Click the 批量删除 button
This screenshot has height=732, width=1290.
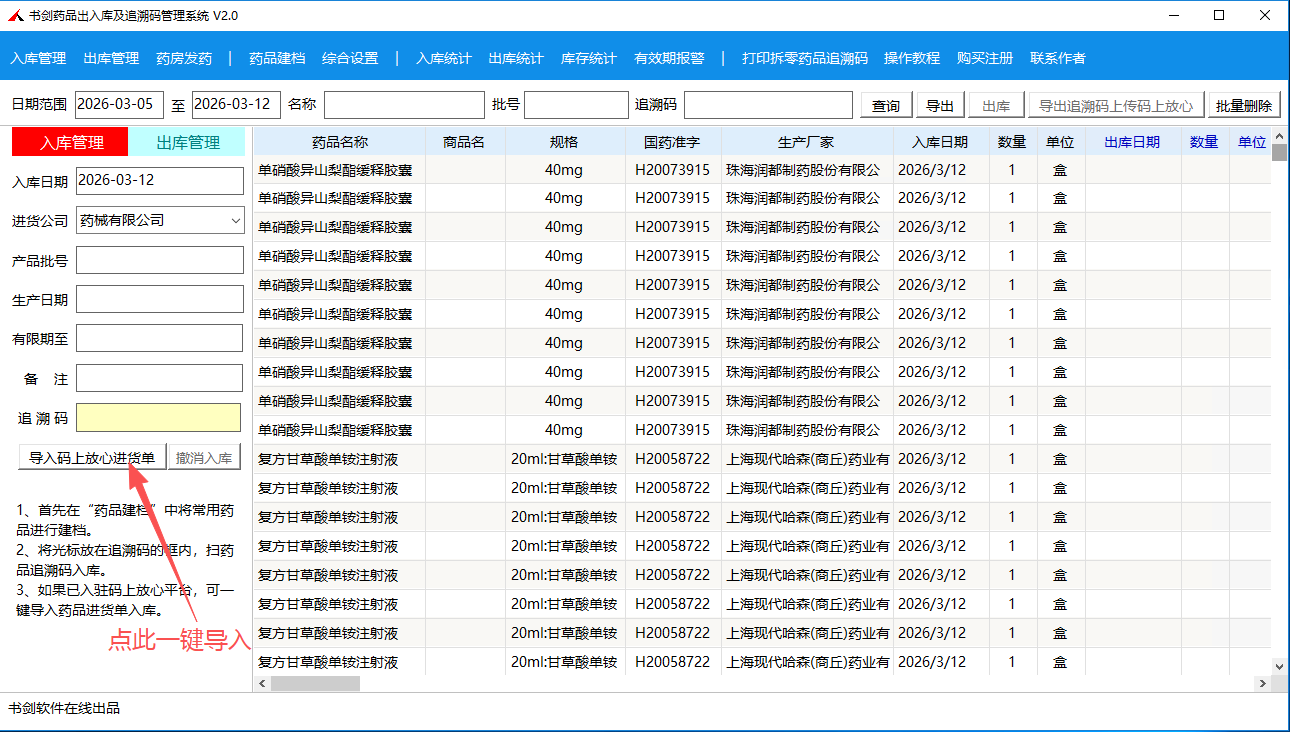tap(1244, 106)
